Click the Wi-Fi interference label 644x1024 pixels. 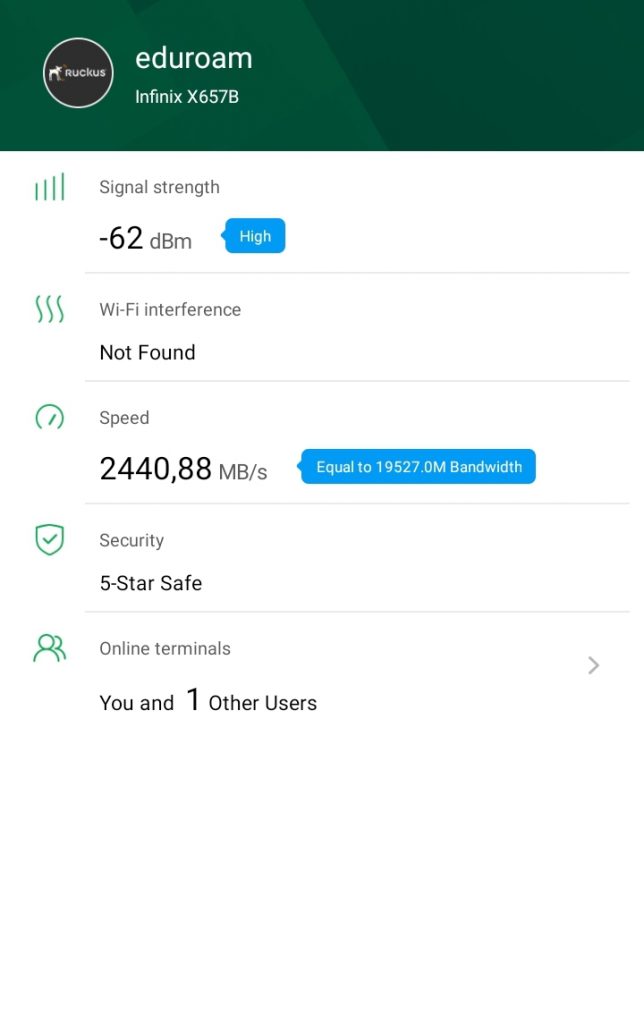point(170,310)
